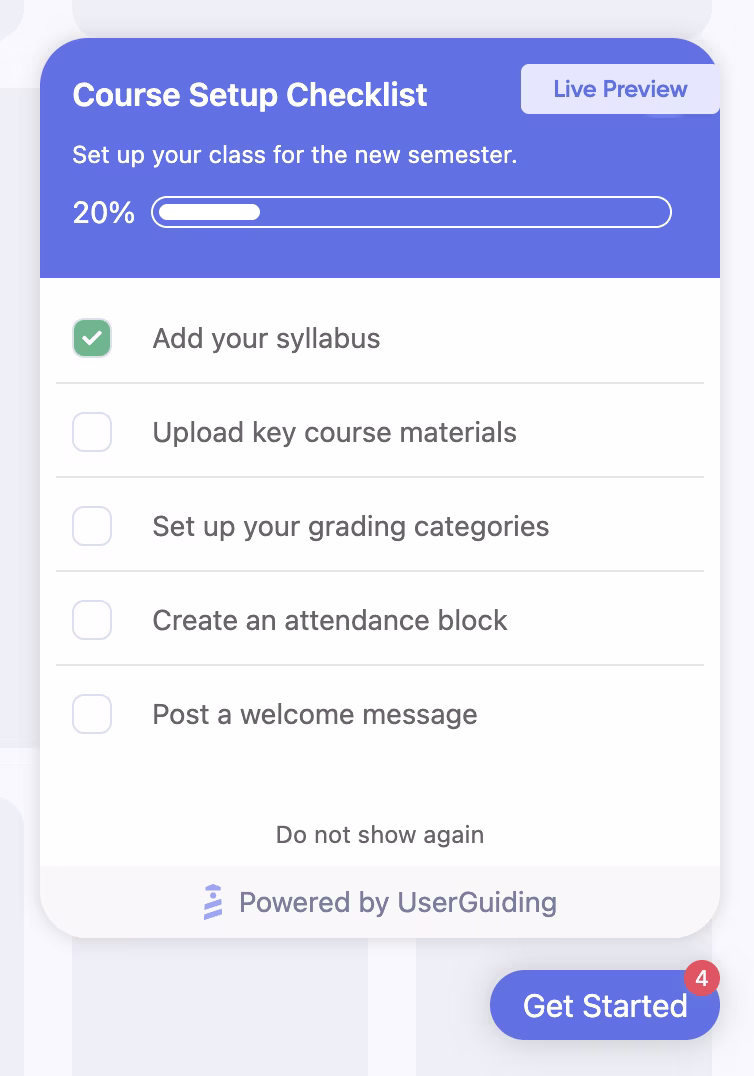Check the Post a welcome message checkbox
754x1076 pixels.
point(92,714)
